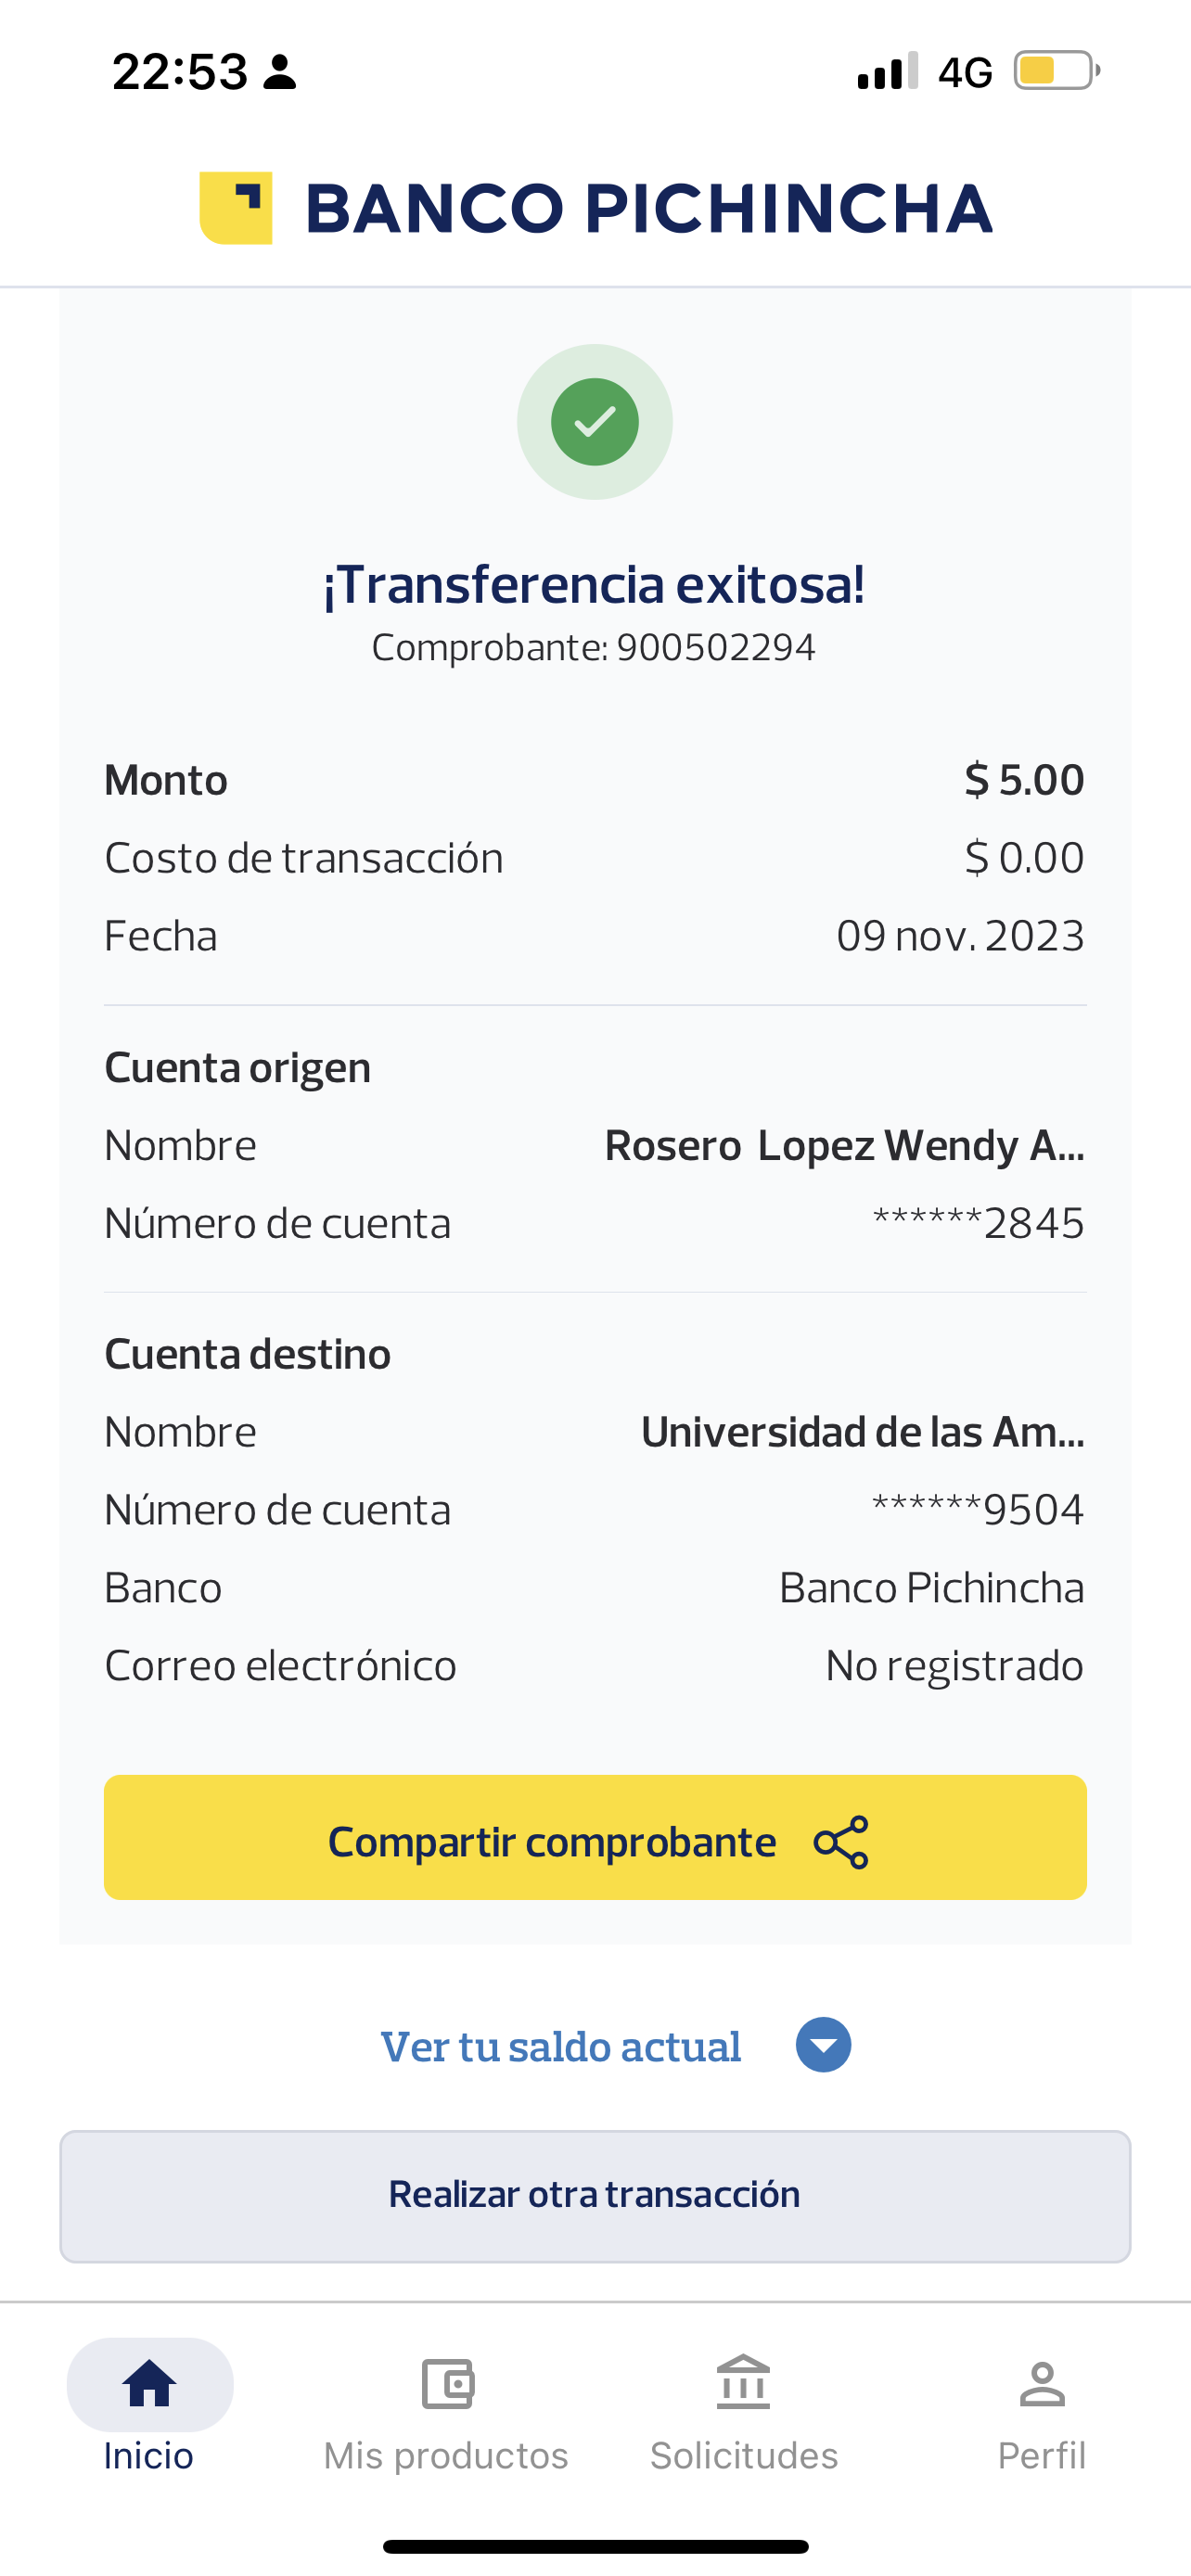1191x2576 pixels.
Task: Tap the Perfil person icon
Action: click(x=1042, y=2384)
